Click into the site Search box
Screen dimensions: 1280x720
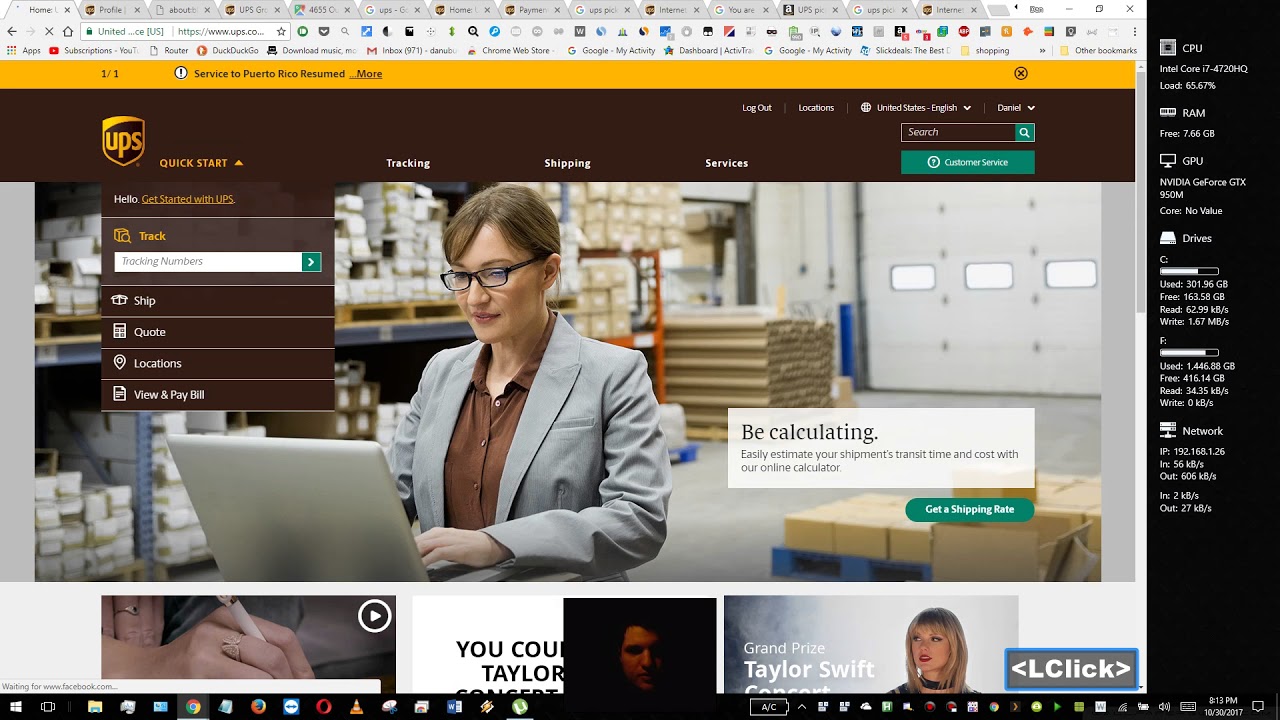[x=958, y=132]
